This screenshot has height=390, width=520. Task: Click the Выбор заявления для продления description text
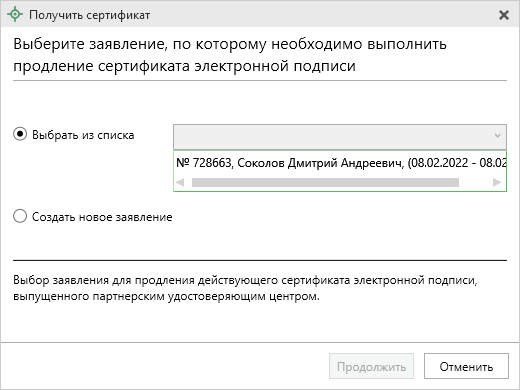(245, 288)
